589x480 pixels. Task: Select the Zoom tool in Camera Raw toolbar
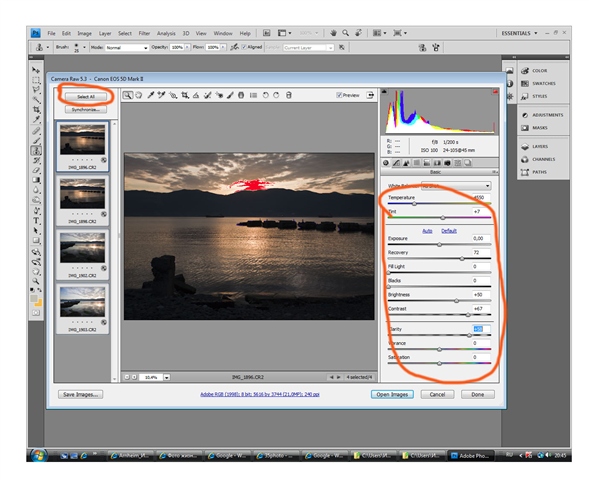(x=128, y=95)
